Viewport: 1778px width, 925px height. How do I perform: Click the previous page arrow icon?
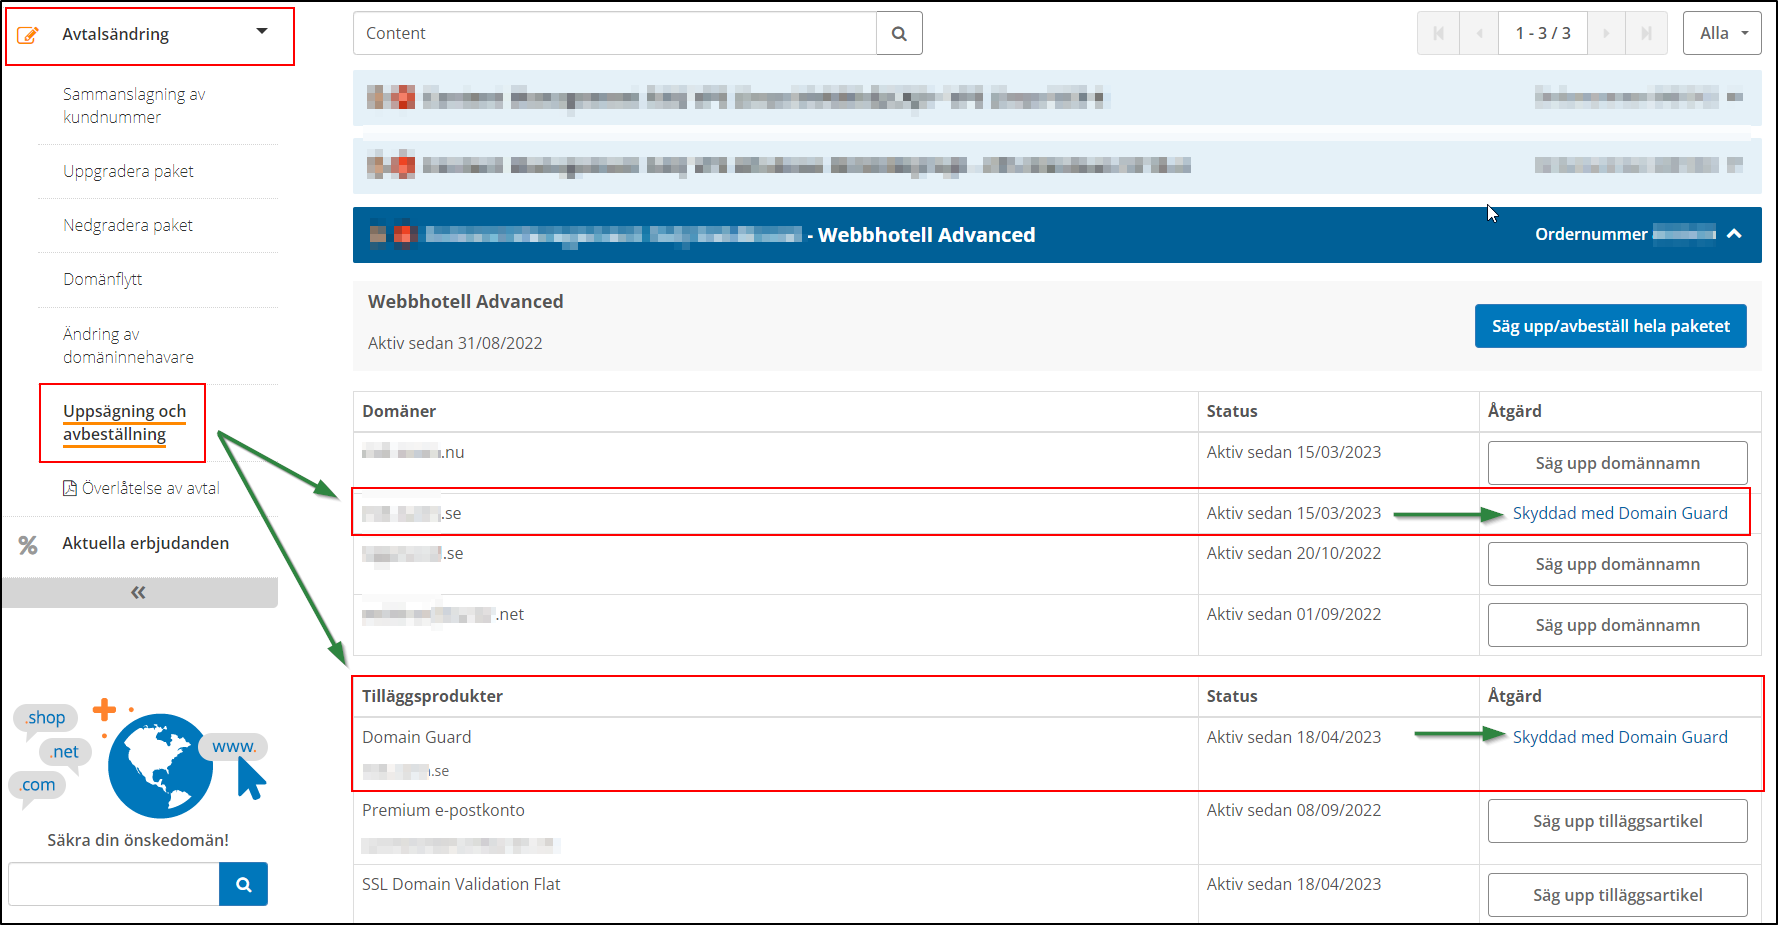[x=1479, y=33]
